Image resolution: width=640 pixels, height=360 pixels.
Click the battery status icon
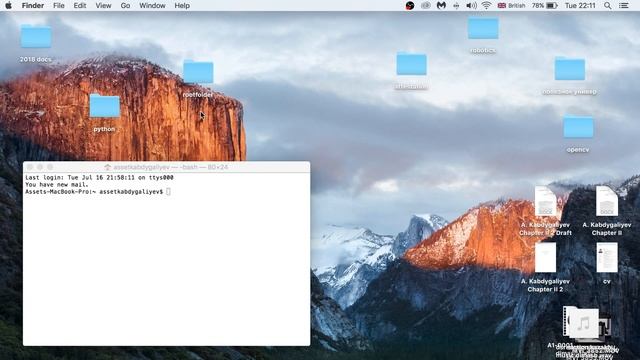click(x=552, y=6)
